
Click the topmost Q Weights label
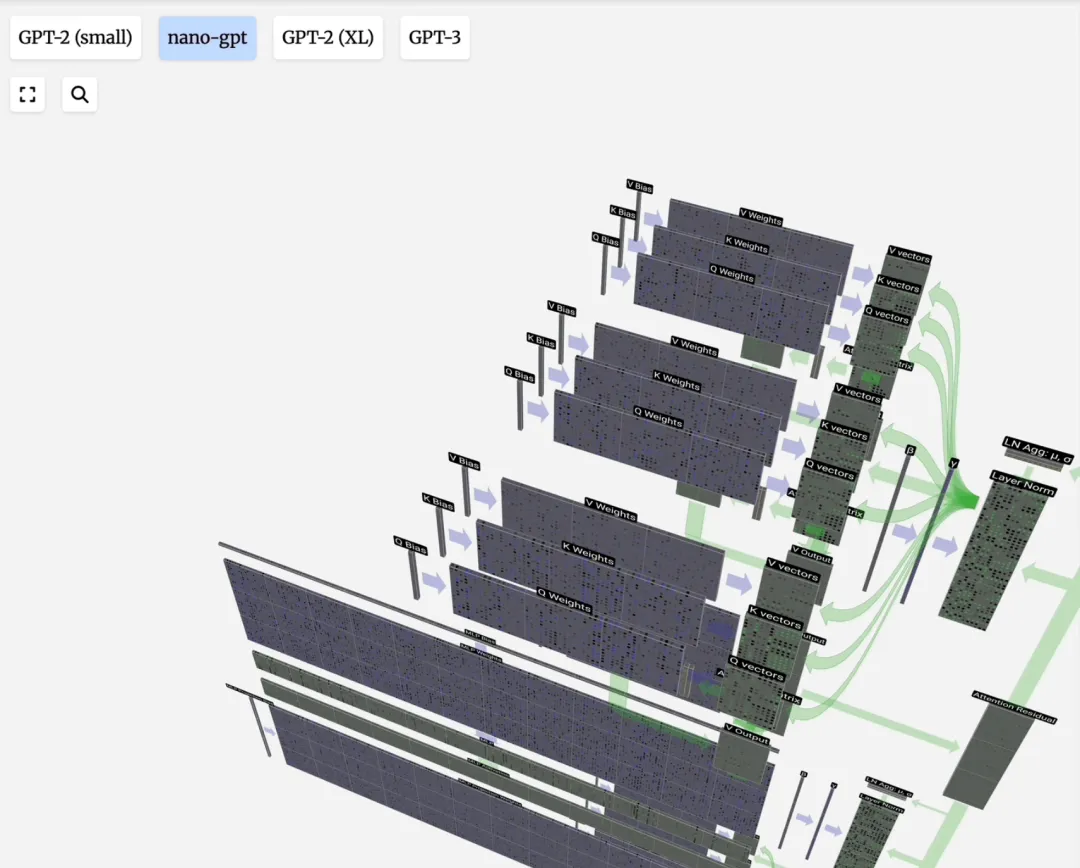coord(732,273)
